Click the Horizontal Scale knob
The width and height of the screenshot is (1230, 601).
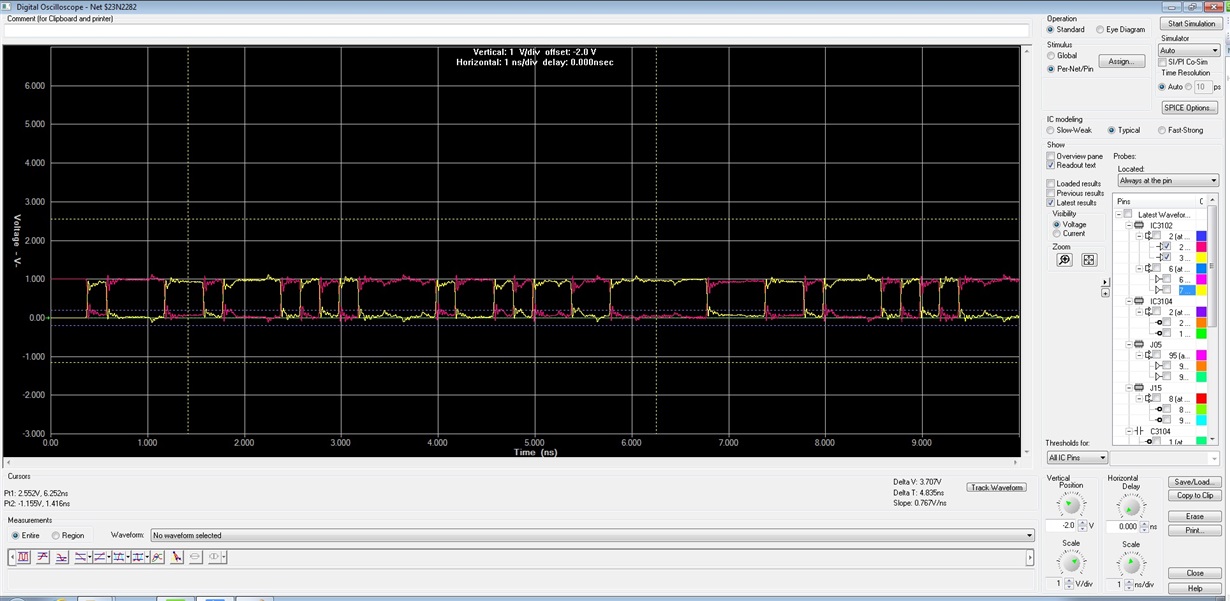[1131, 564]
